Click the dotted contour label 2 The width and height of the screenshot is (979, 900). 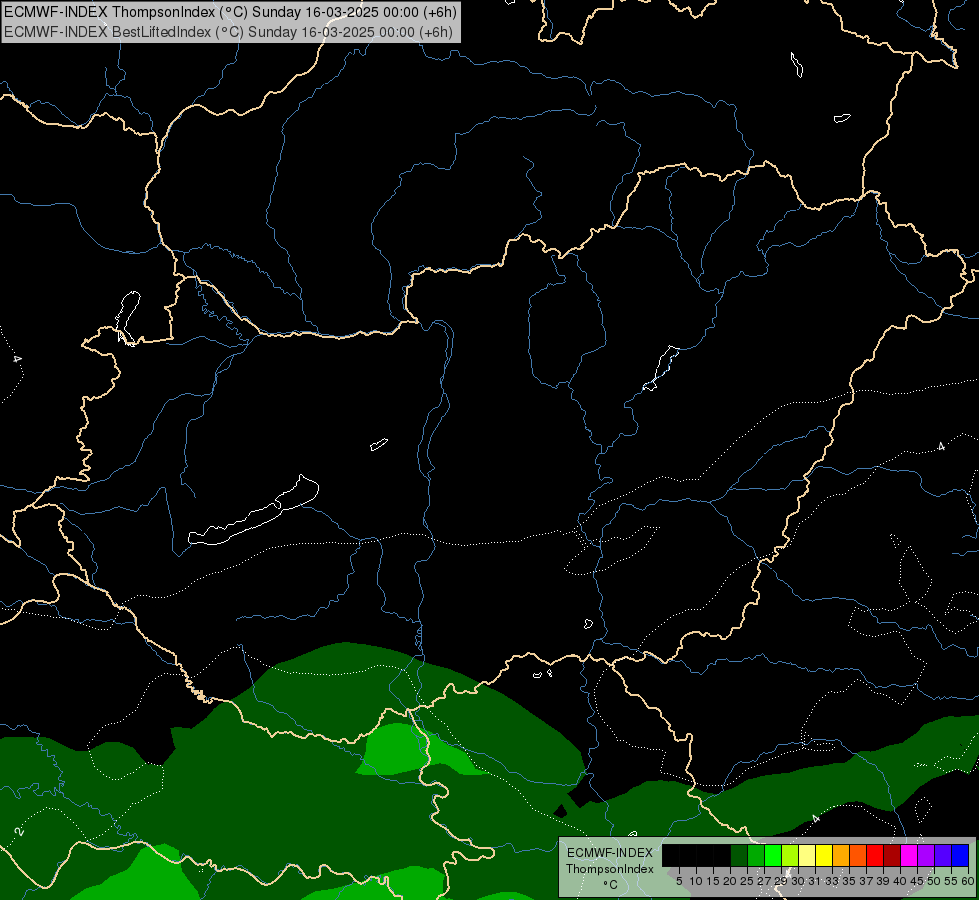[x=19, y=831]
